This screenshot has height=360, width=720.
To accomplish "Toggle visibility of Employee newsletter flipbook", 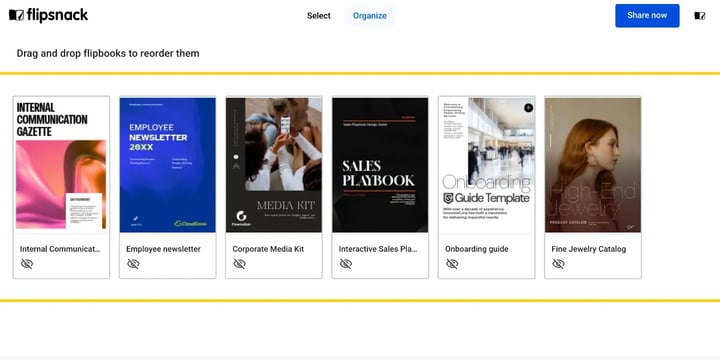I will tap(133, 264).
